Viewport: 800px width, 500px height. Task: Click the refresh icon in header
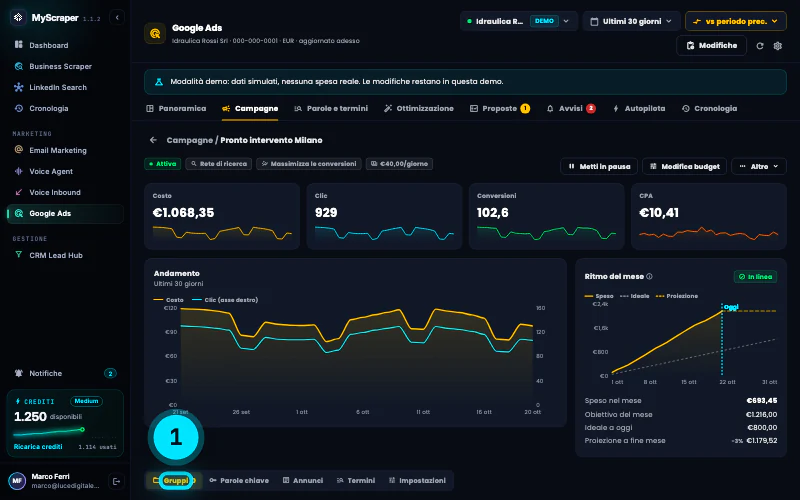pyautogui.click(x=760, y=46)
